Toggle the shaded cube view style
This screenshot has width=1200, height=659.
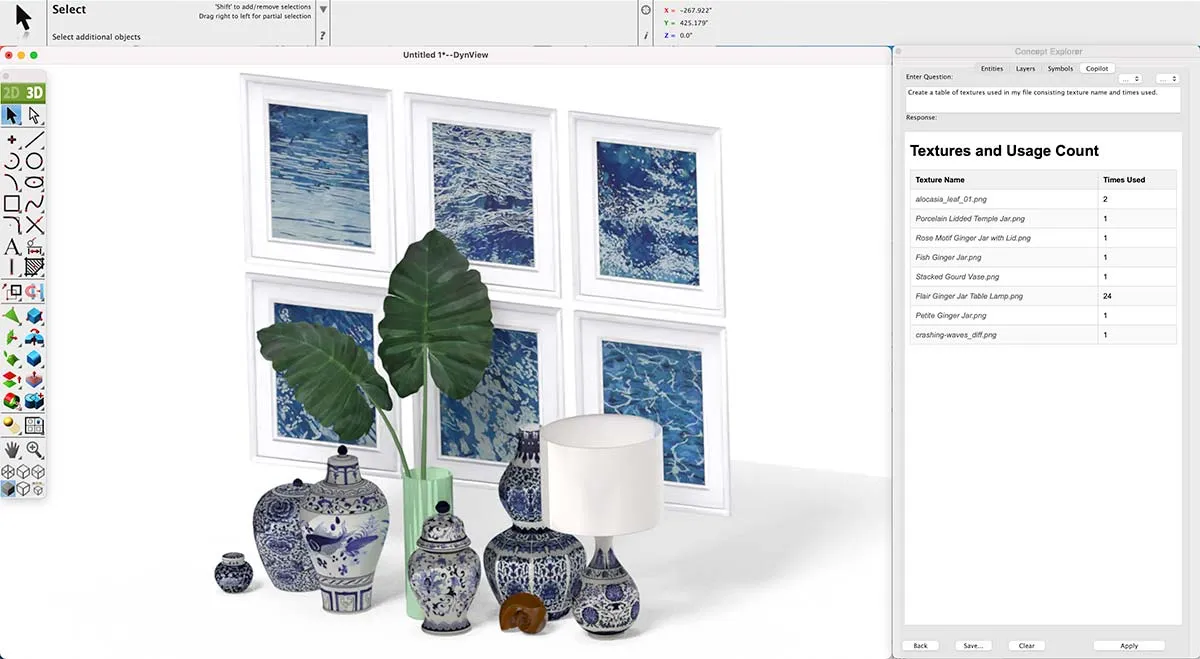point(9,489)
